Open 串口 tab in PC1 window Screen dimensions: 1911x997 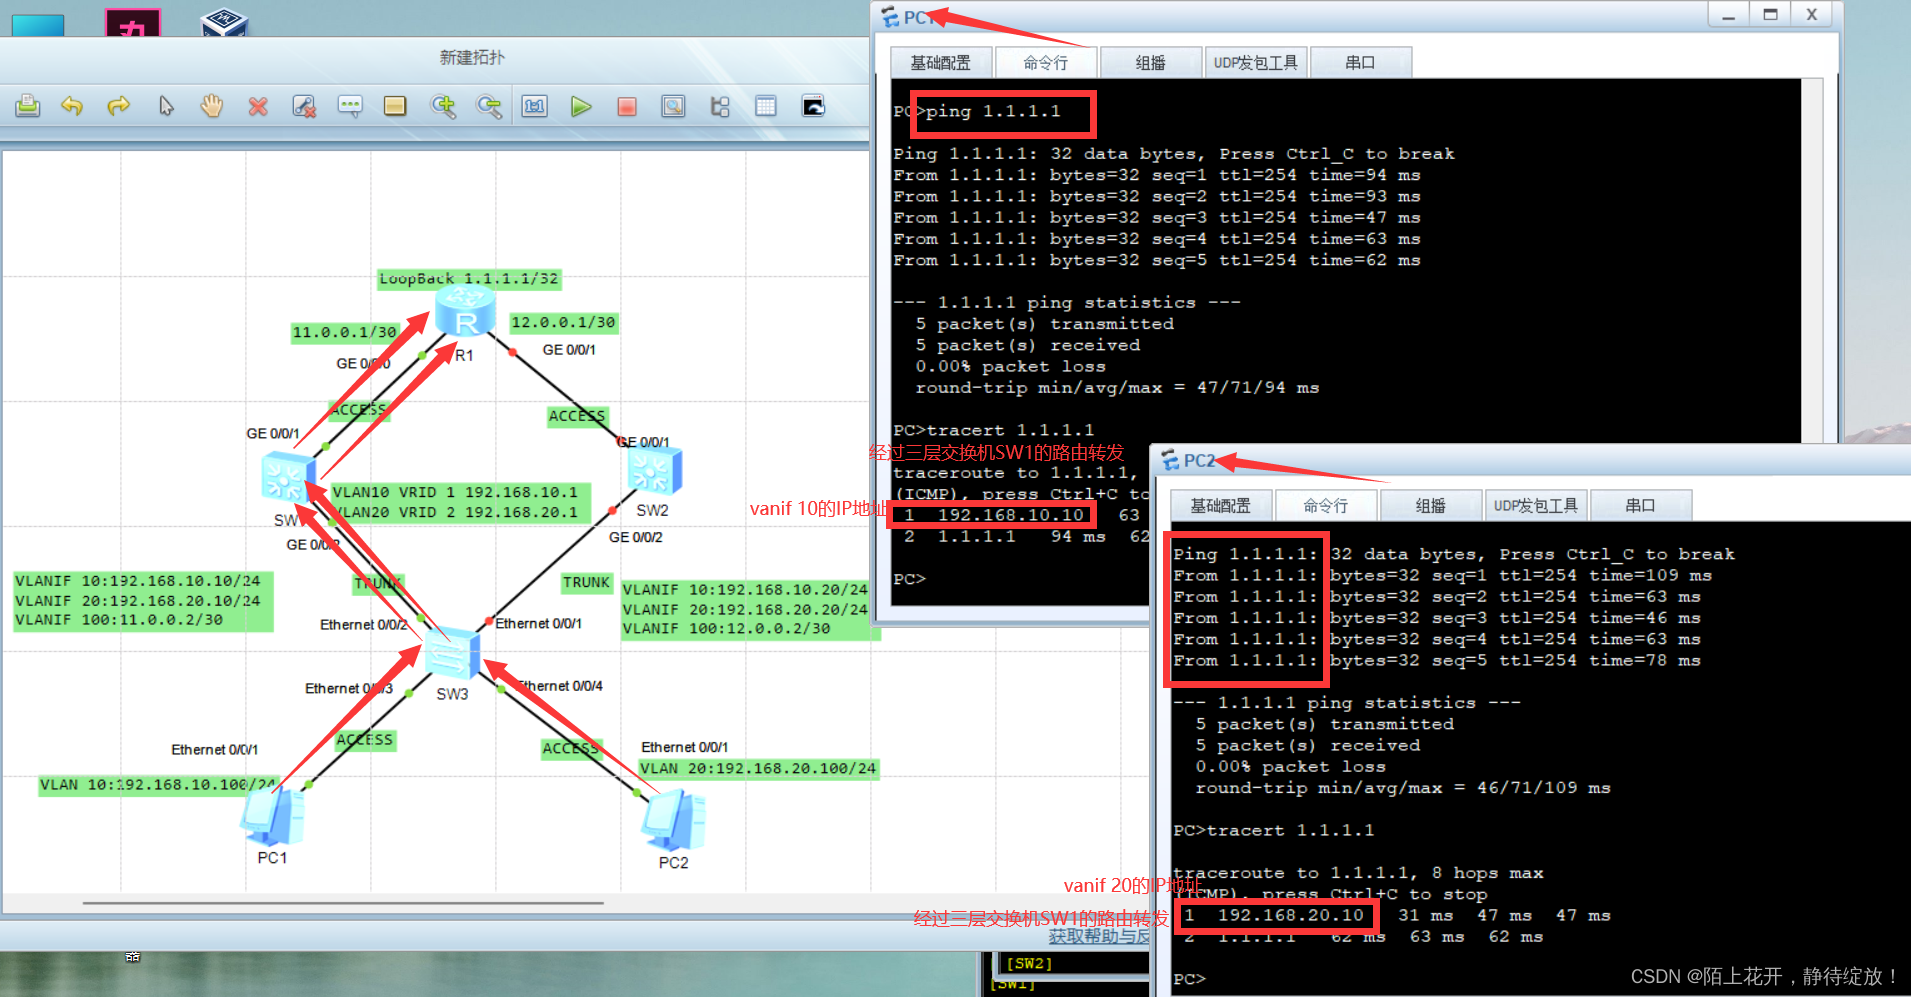1360,62
